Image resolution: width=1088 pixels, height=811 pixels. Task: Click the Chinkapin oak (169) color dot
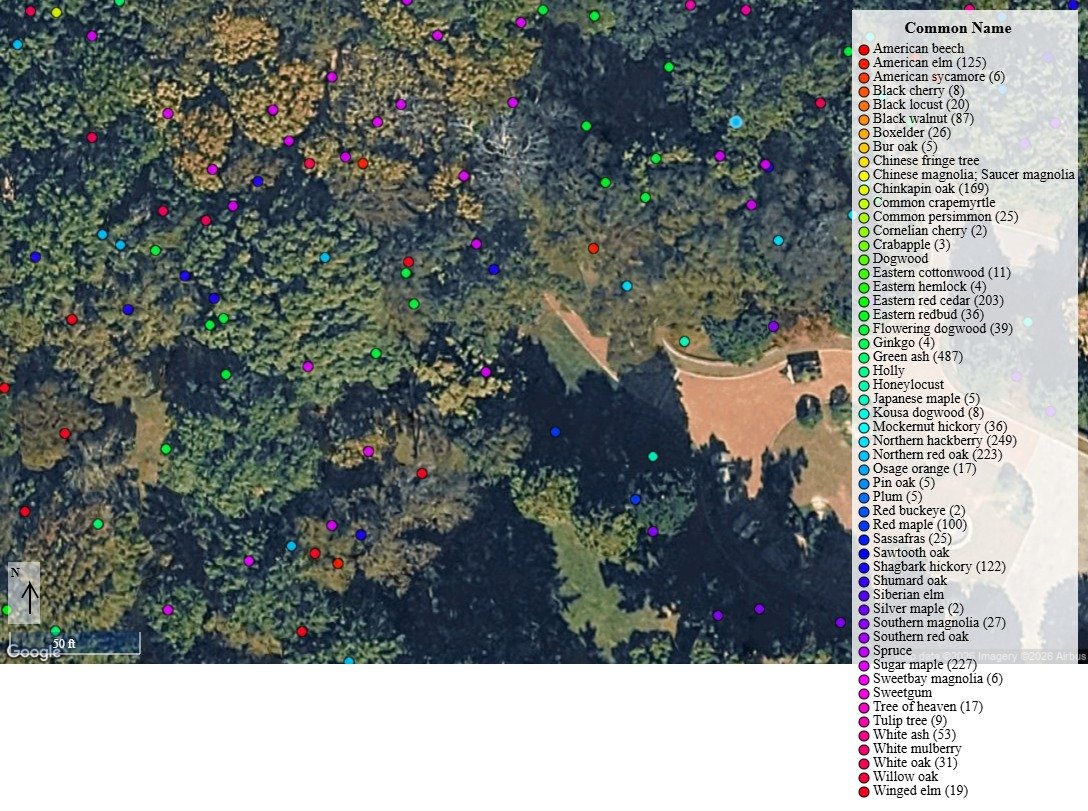[864, 189]
